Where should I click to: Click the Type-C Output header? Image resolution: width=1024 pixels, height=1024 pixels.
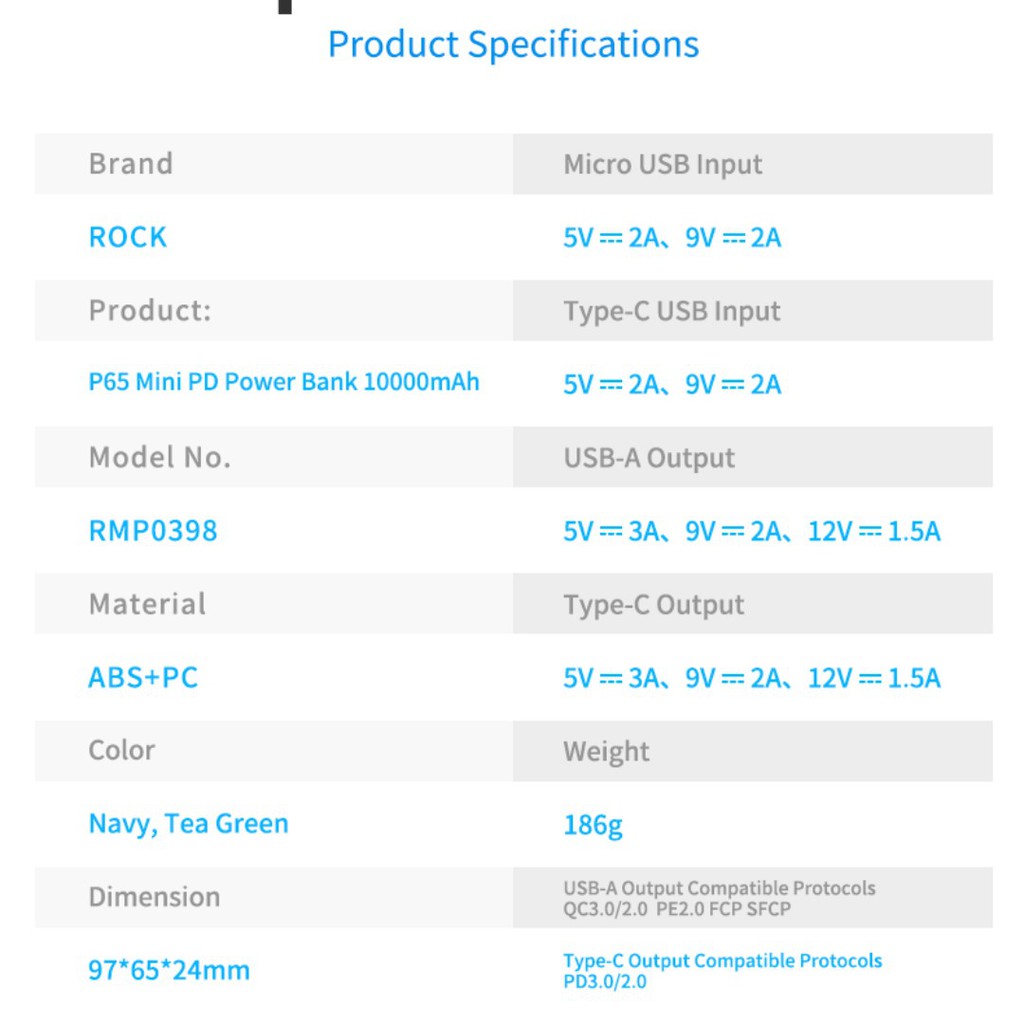pyautogui.click(x=654, y=605)
